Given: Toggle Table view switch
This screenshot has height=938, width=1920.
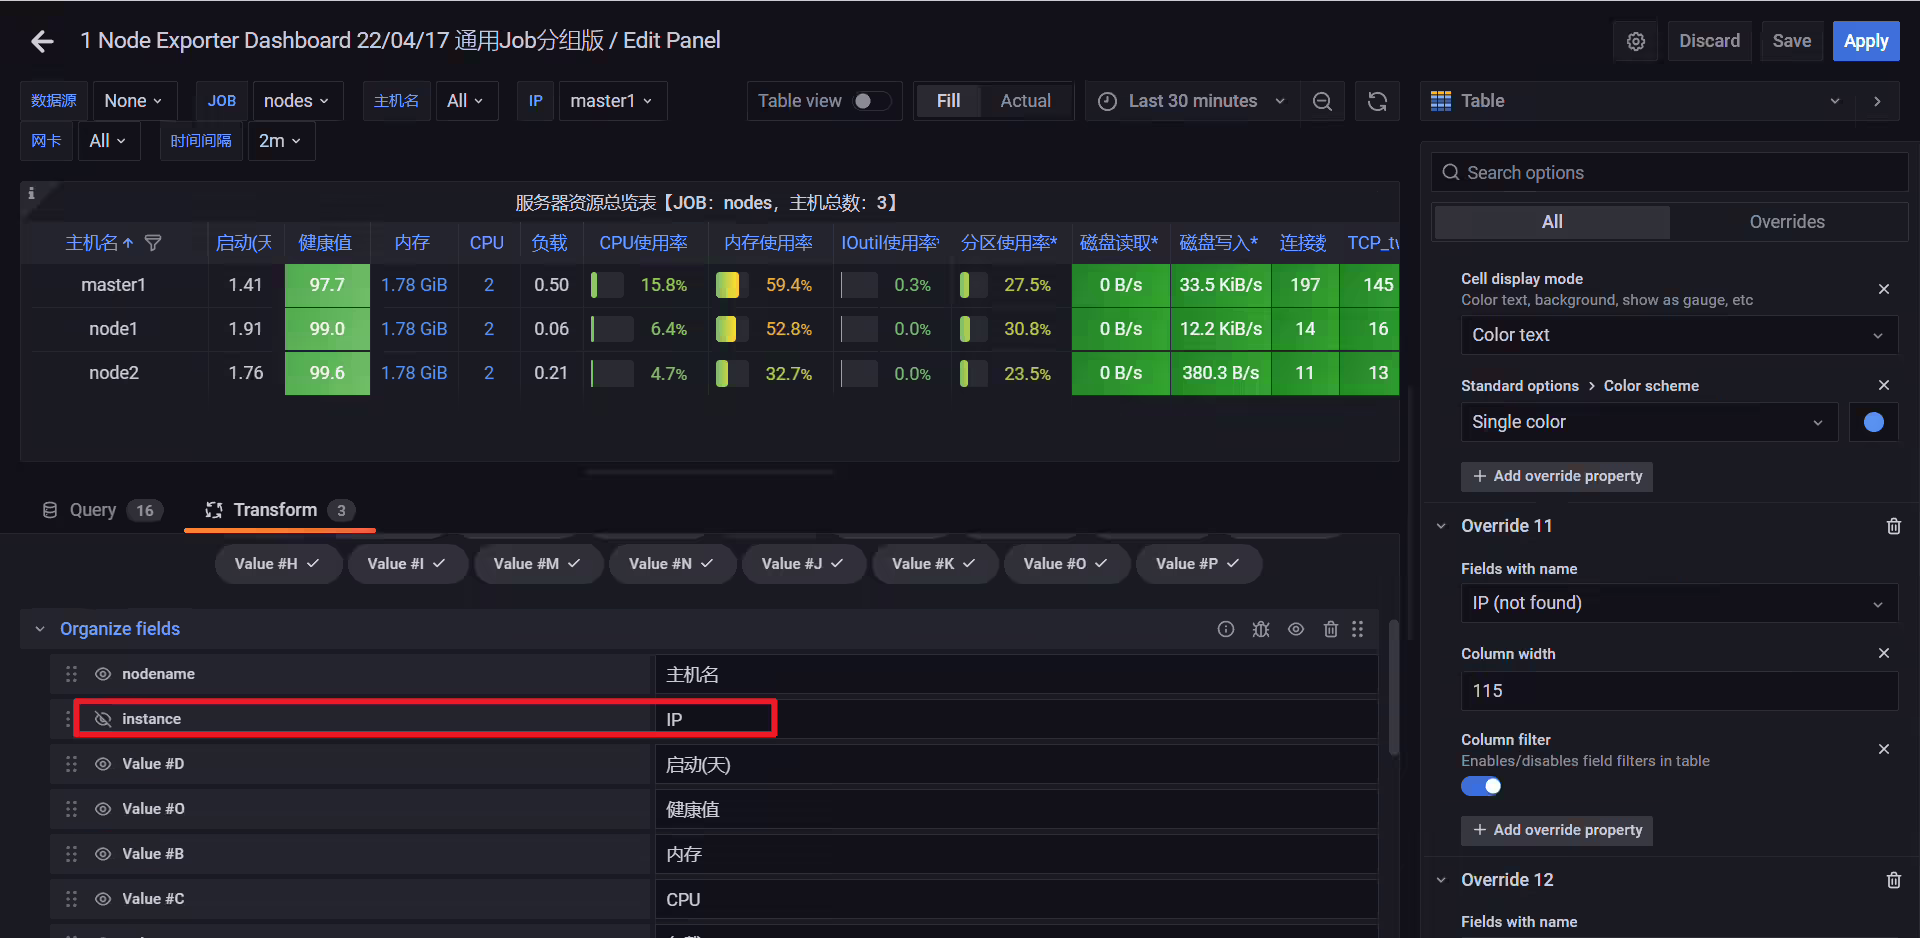Looking at the screenshot, I should (871, 101).
